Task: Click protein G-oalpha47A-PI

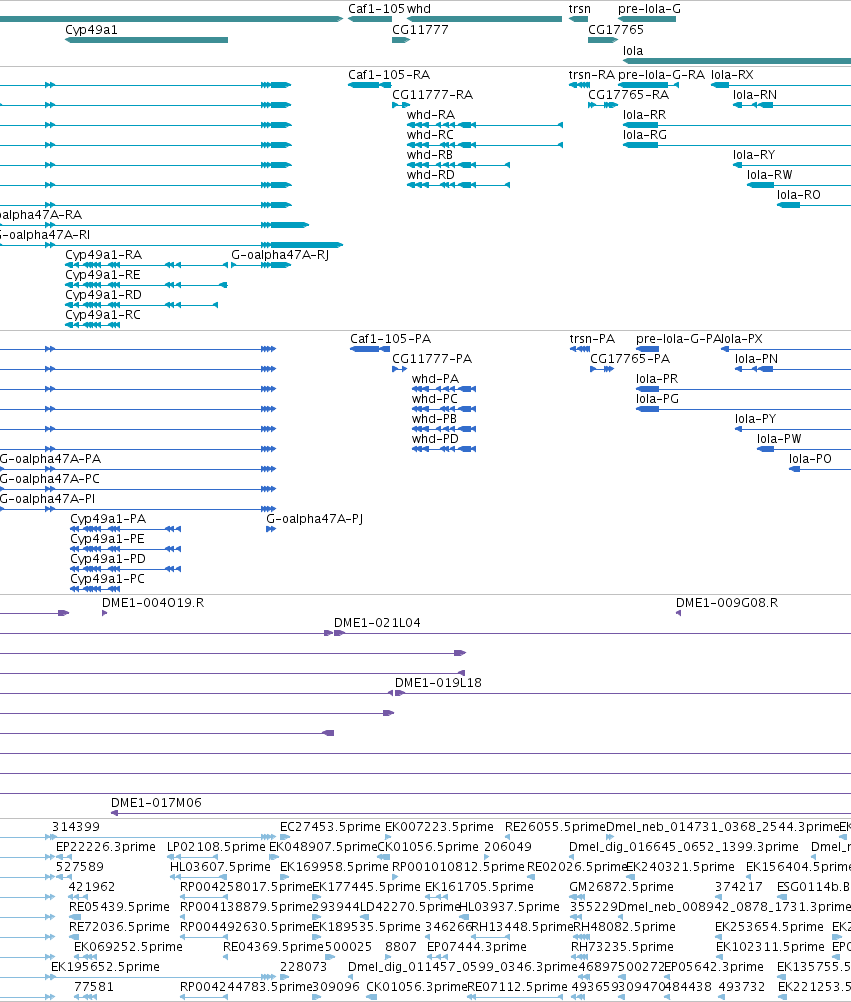Action: 138,509
